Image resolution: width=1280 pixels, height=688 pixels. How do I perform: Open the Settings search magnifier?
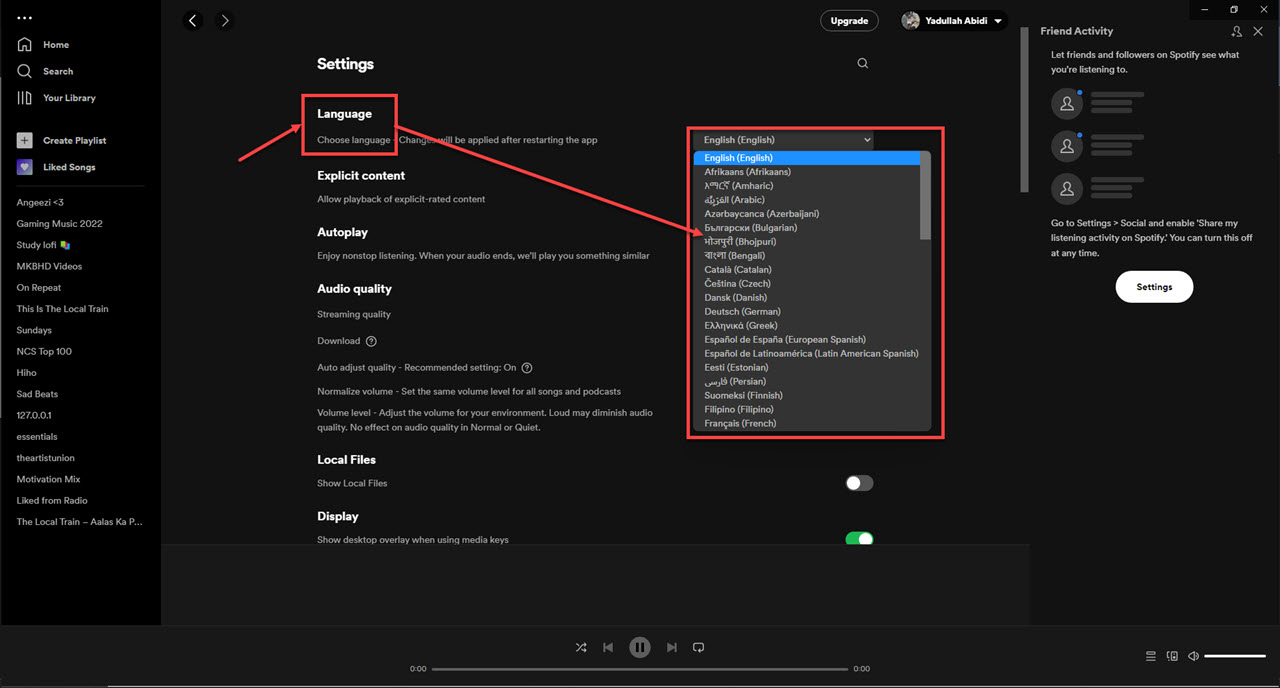click(862, 62)
